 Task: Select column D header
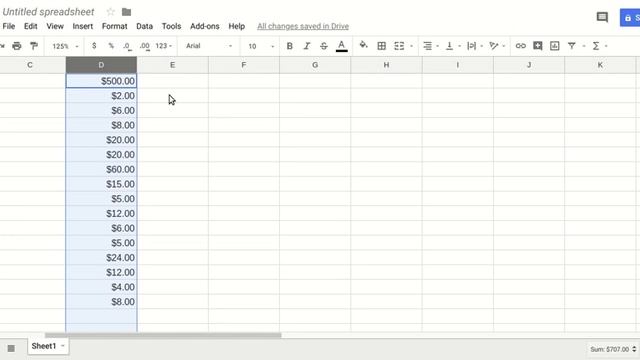coord(101,65)
